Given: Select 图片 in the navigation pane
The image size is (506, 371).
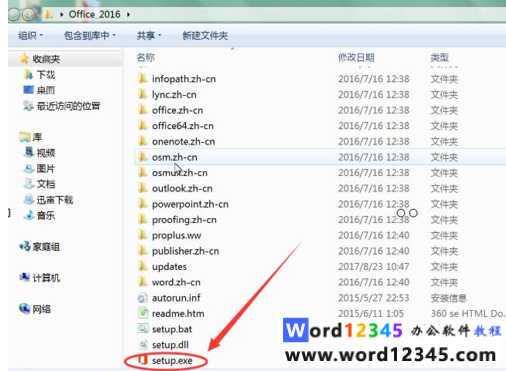Looking at the screenshot, I should pyautogui.click(x=45, y=168).
